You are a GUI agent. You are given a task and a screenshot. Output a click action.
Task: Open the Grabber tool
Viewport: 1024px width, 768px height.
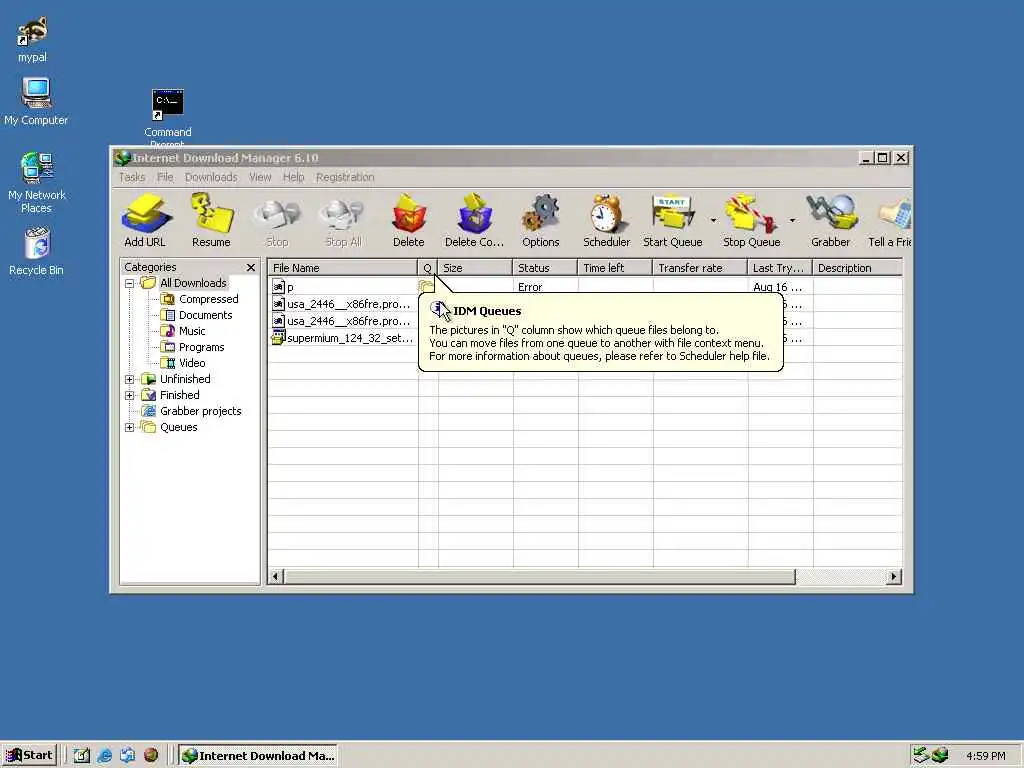[x=830, y=221]
